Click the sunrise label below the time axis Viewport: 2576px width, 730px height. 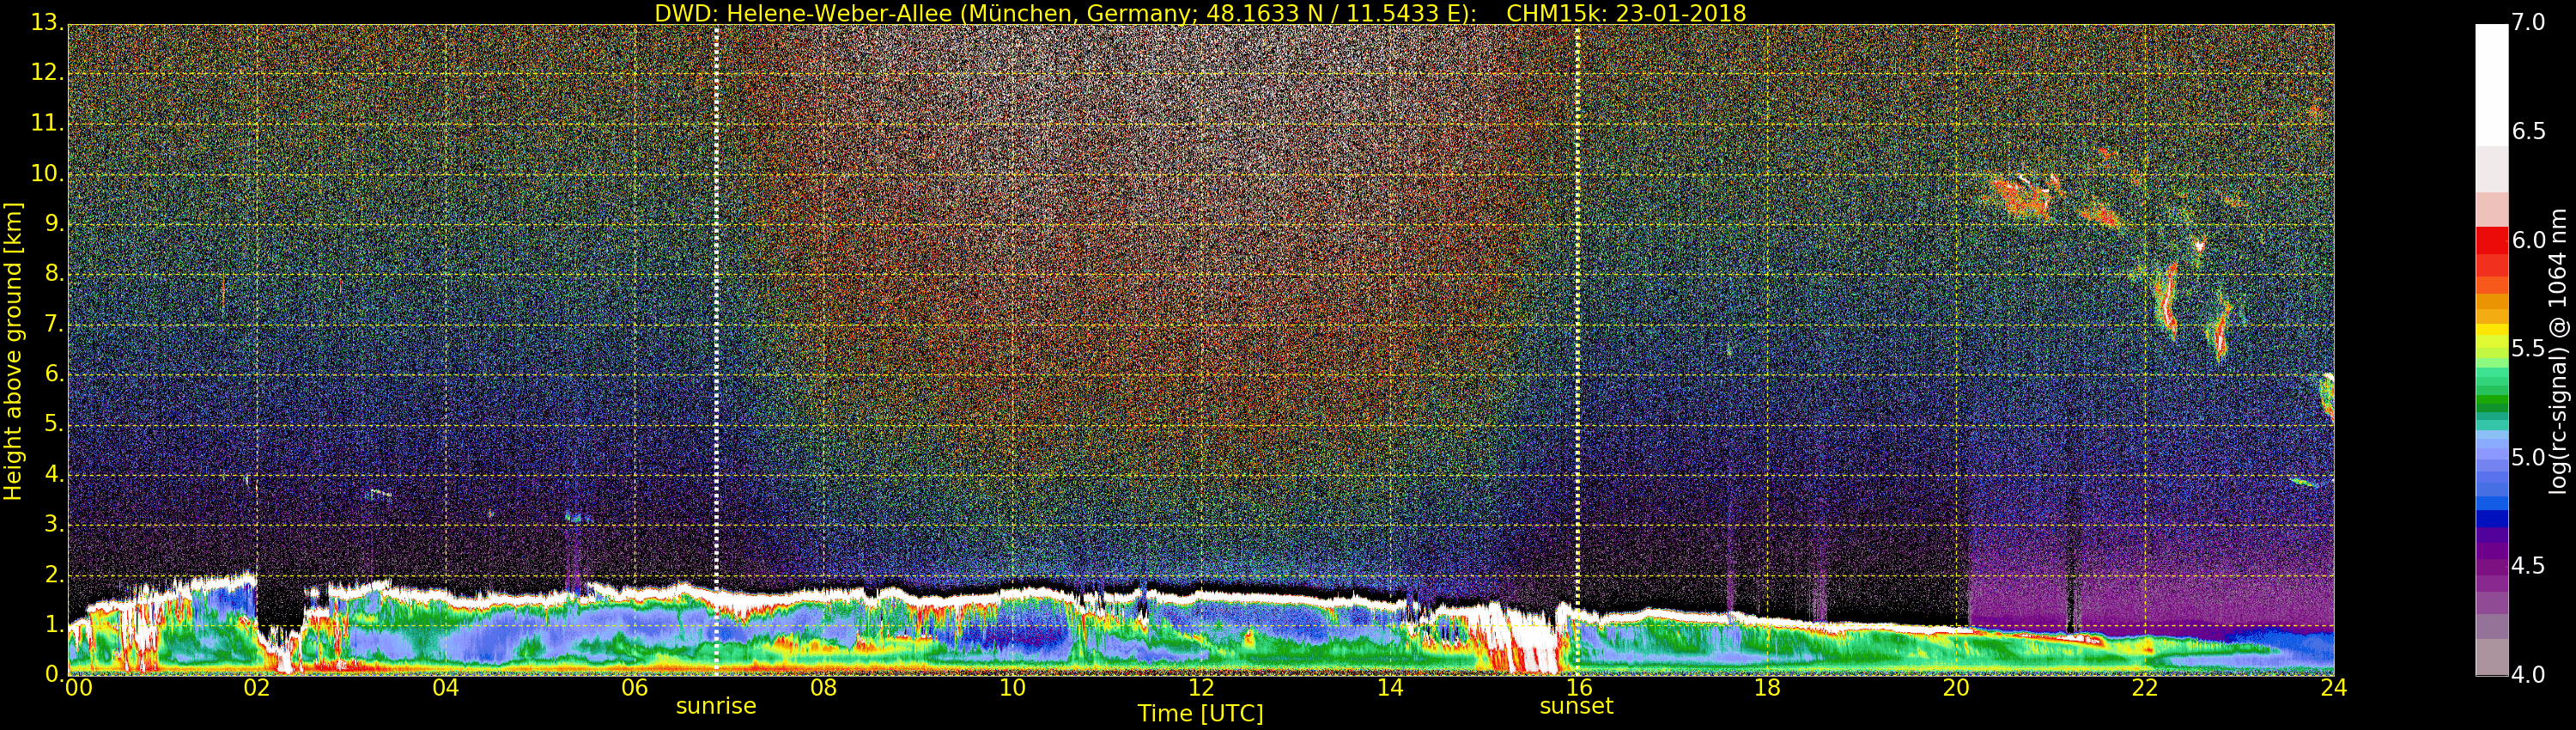(x=716, y=706)
